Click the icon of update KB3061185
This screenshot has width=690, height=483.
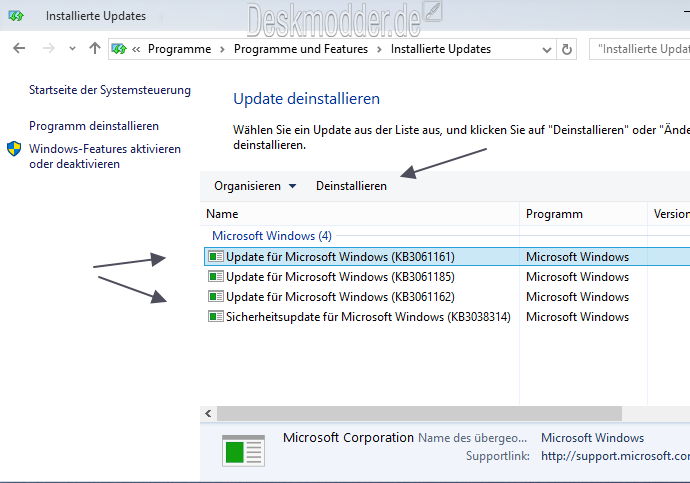click(216, 276)
